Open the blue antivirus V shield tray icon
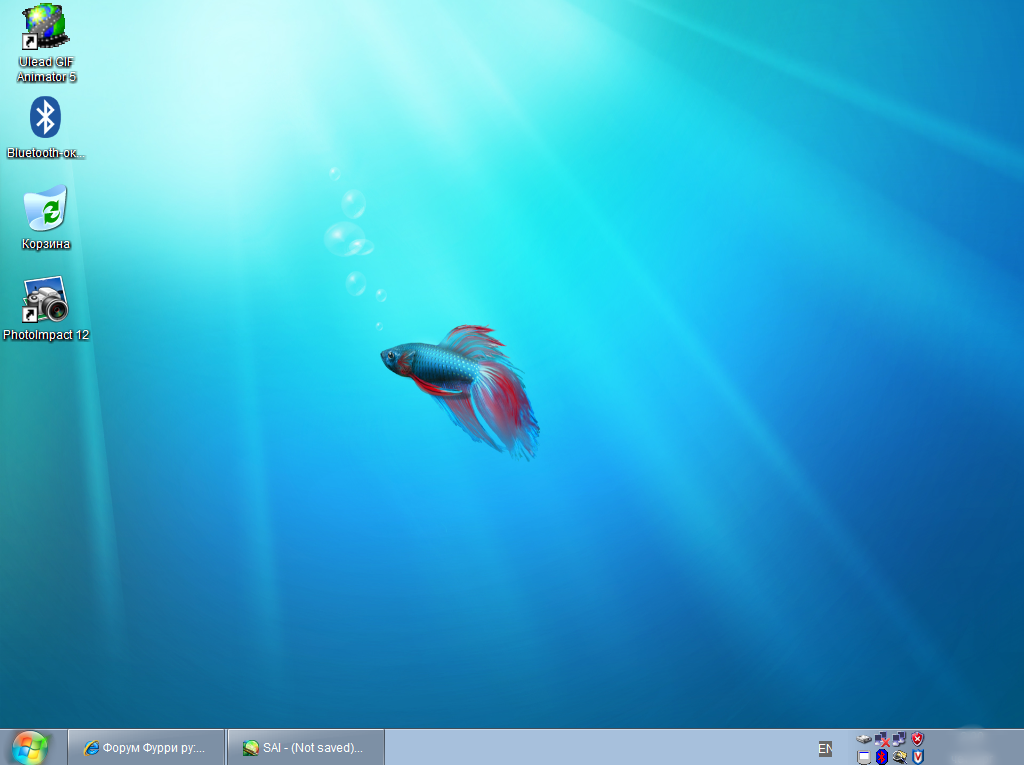Image resolution: width=1024 pixels, height=765 pixels. [918, 757]
